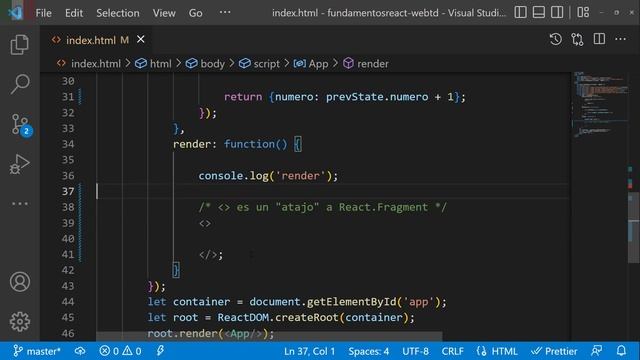Open the Selection menu
Image resolution: width=640 pixels, height=360 pixels.
(x=118, y=13)
